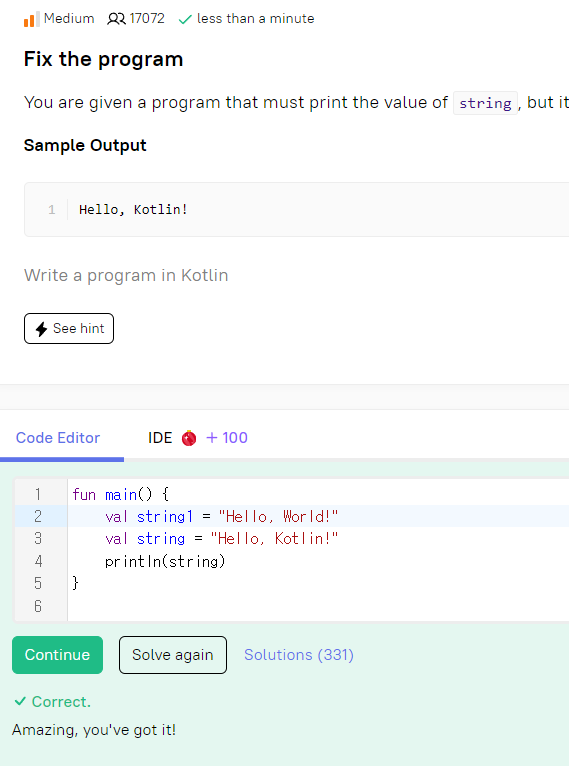Continue to the next step

[x=57, y=655]
